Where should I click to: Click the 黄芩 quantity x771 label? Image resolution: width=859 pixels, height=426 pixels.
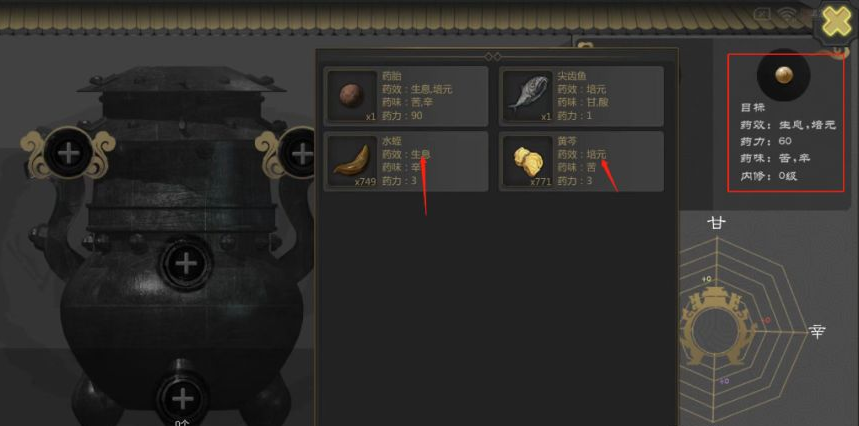pos(541,182)
